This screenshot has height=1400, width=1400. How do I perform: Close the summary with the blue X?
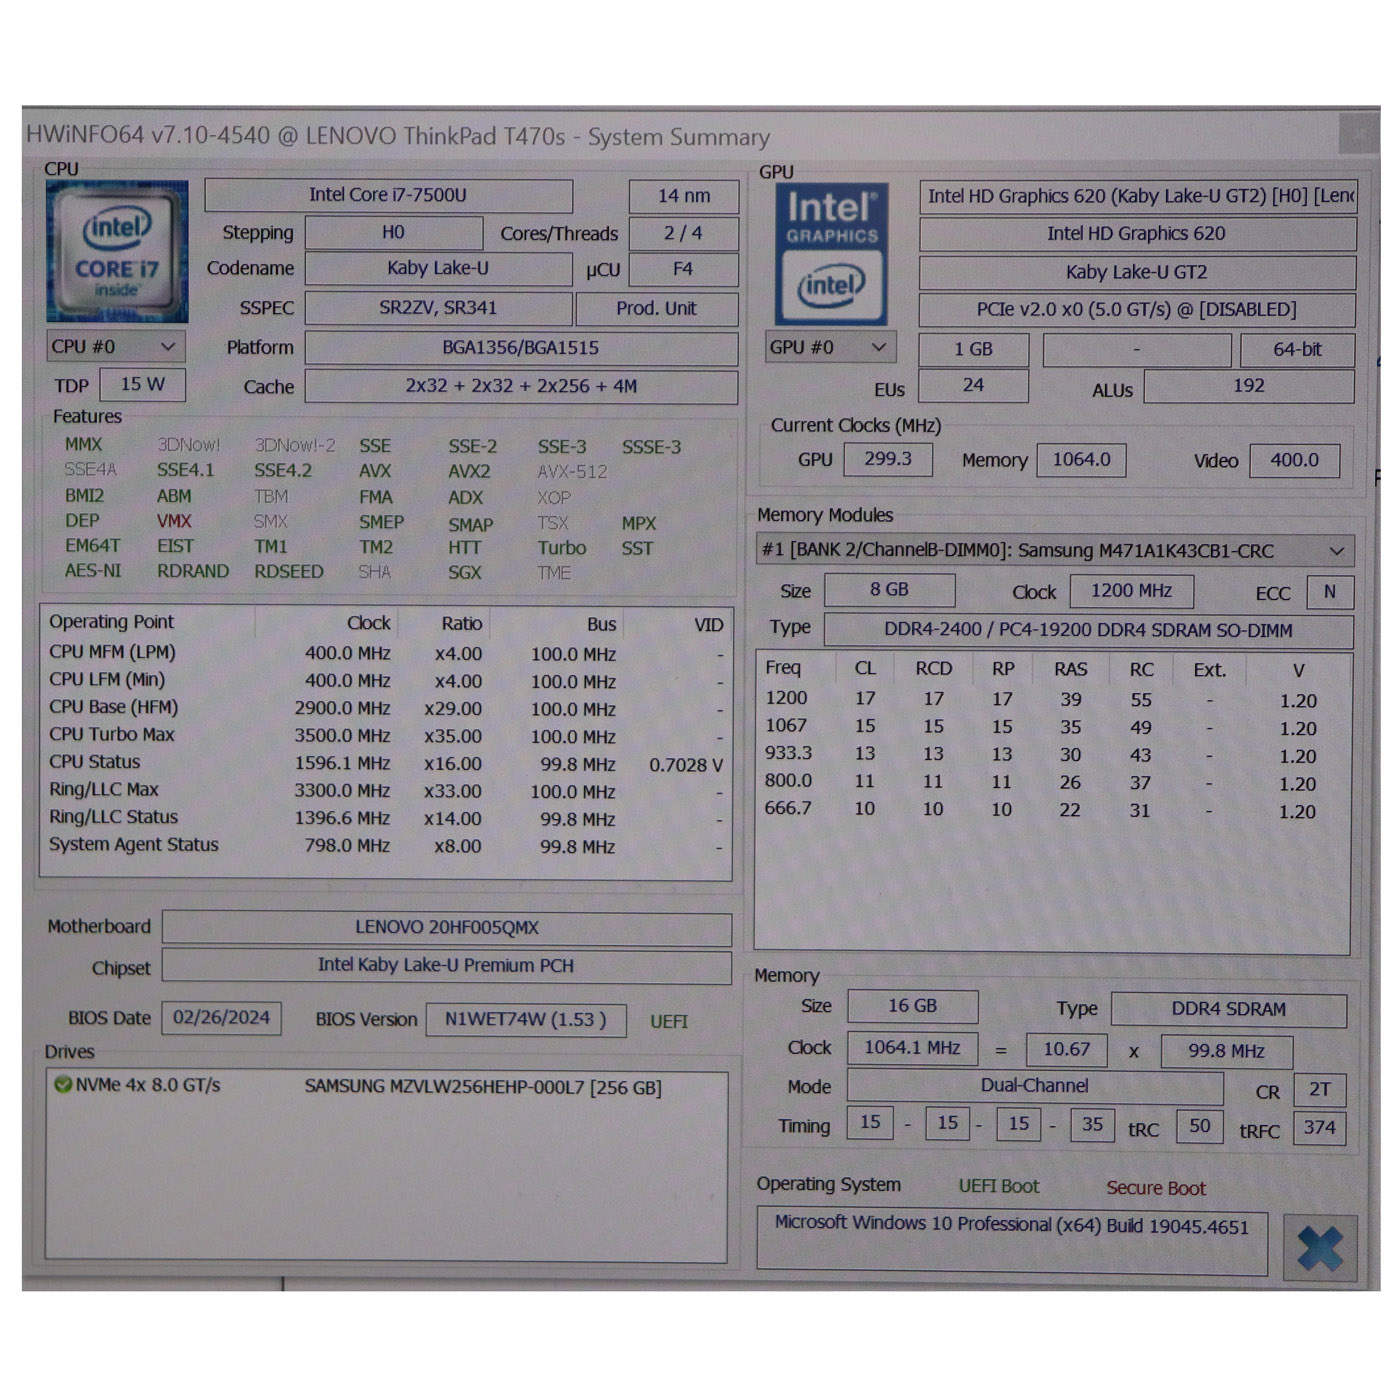pos(1320,1248)
